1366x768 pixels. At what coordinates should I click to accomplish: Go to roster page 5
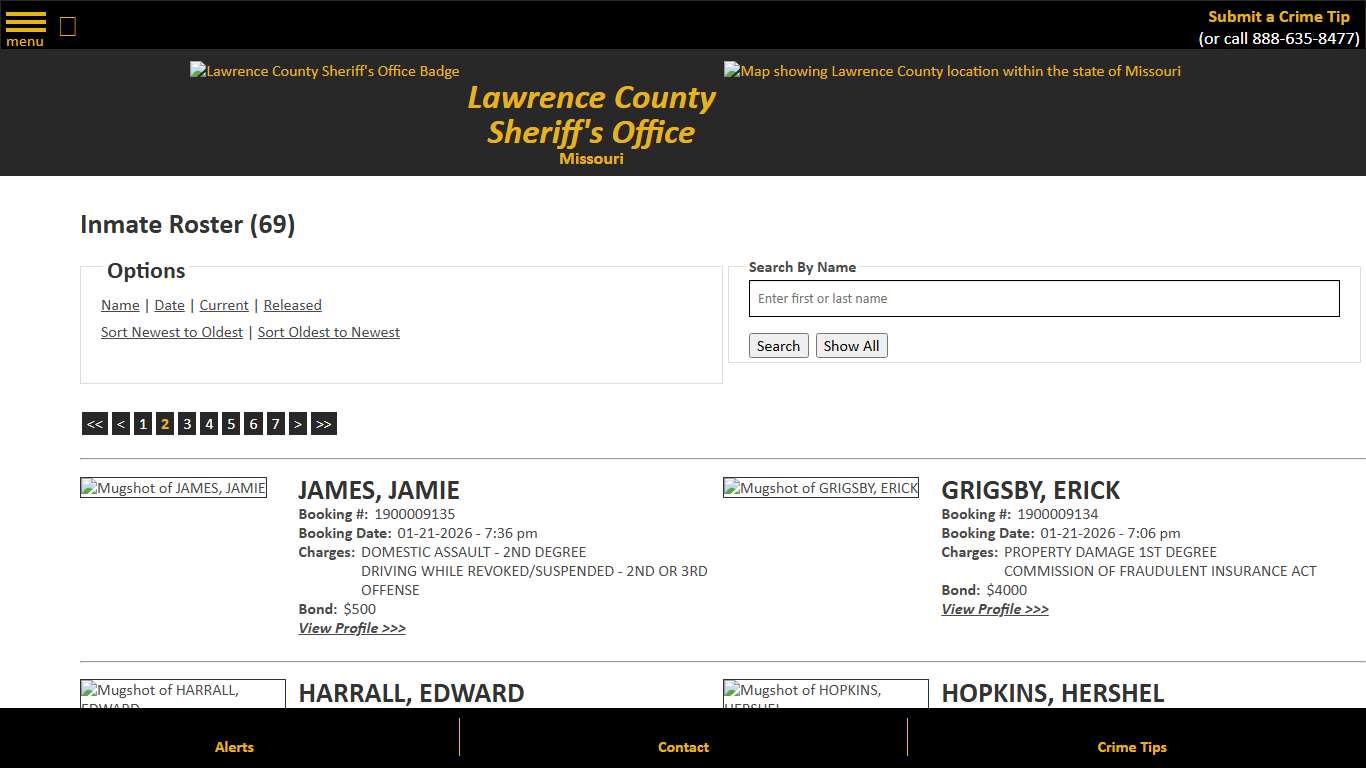pos(231,423)
